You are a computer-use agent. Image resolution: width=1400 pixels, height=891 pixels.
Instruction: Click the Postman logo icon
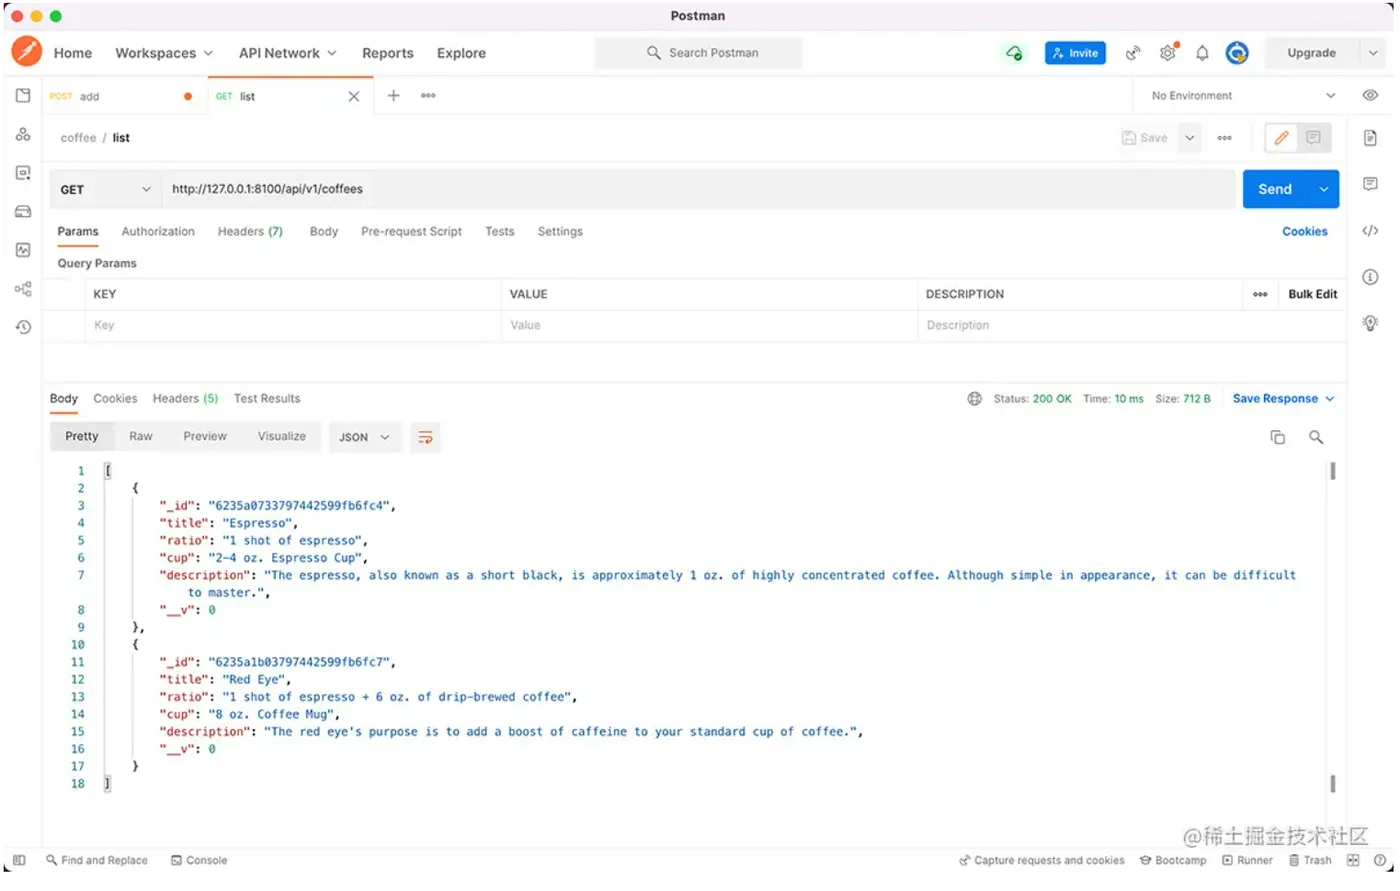[27, 52]
